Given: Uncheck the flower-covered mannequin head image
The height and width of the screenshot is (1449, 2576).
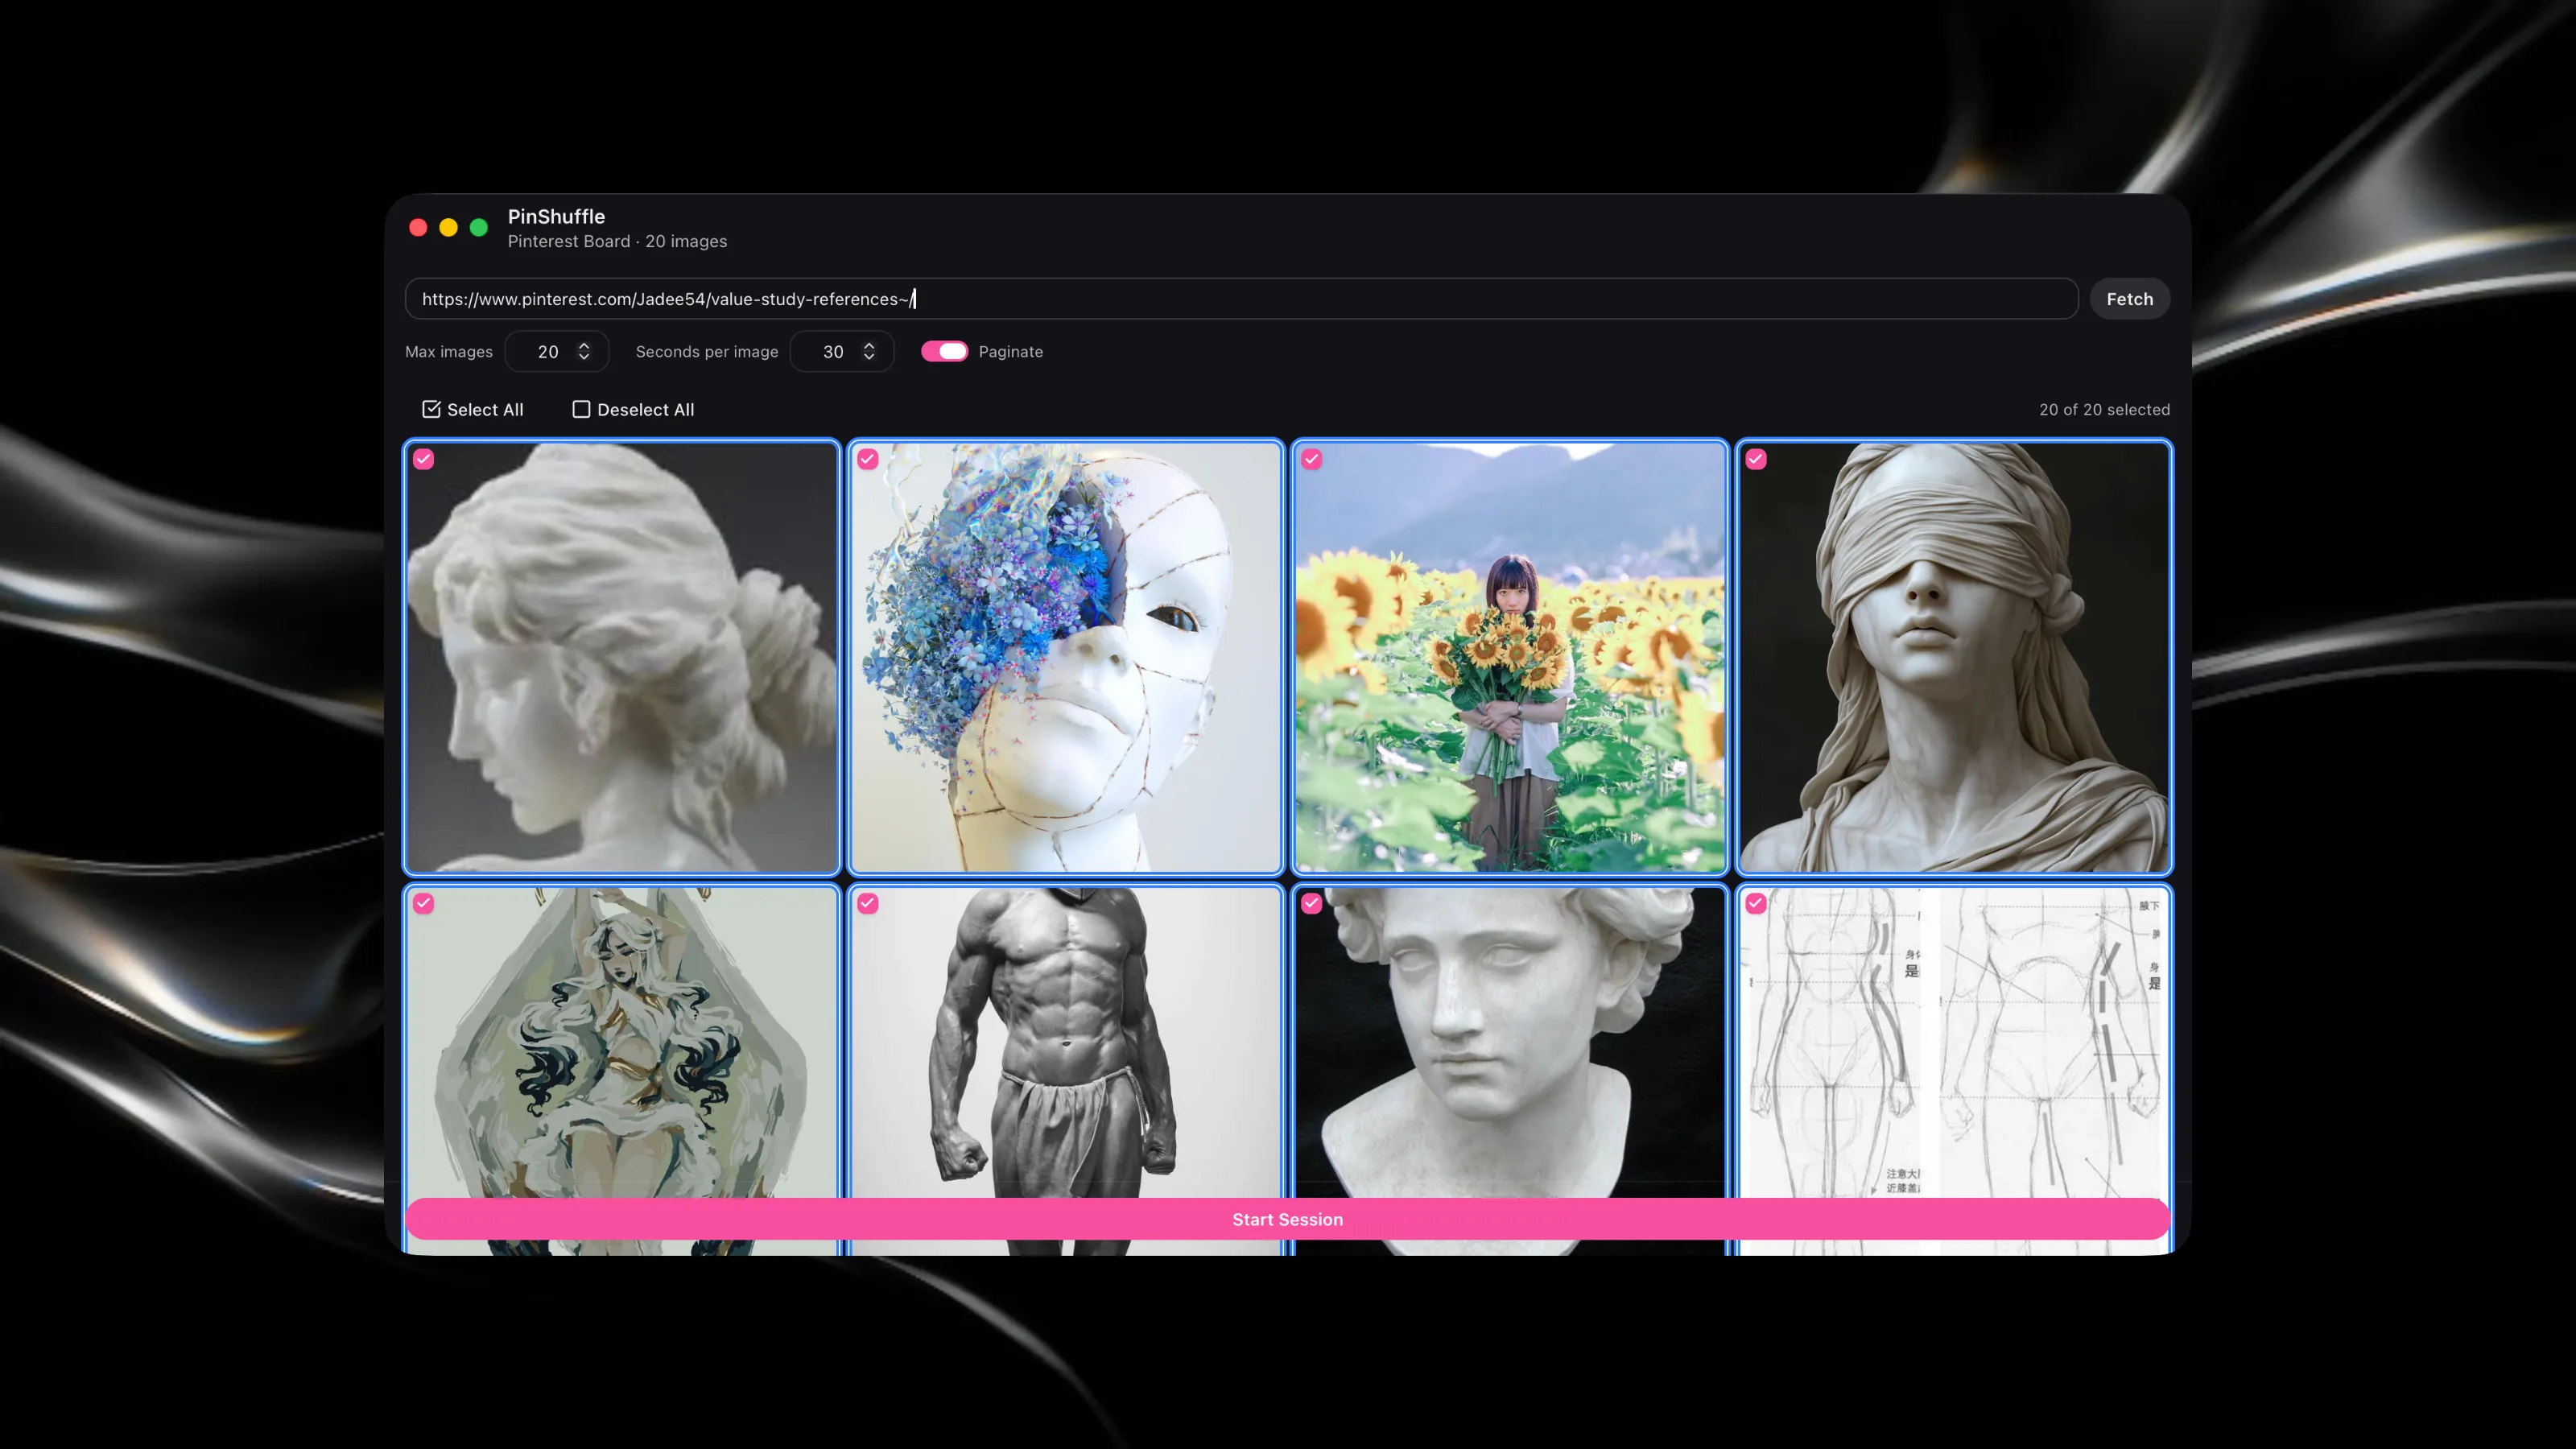Looking at the screenshot, I should pos(868,459).
